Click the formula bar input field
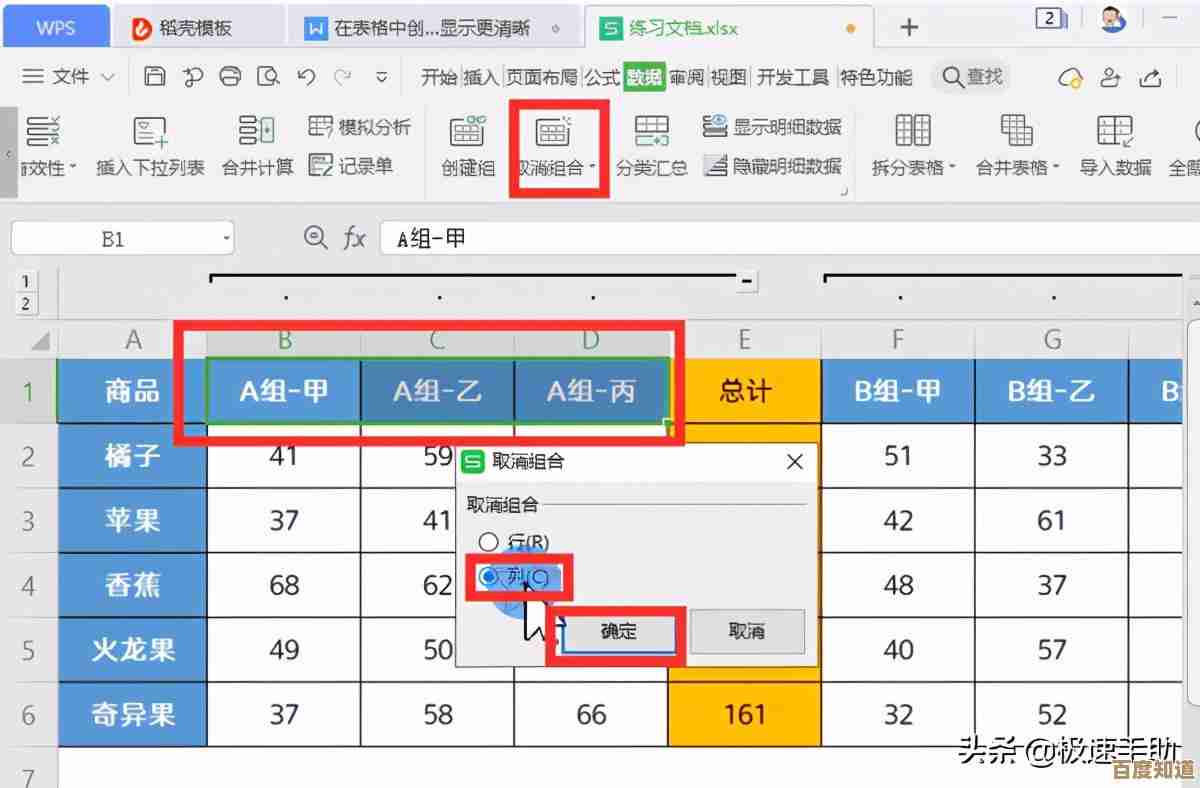 click(780, 238)
